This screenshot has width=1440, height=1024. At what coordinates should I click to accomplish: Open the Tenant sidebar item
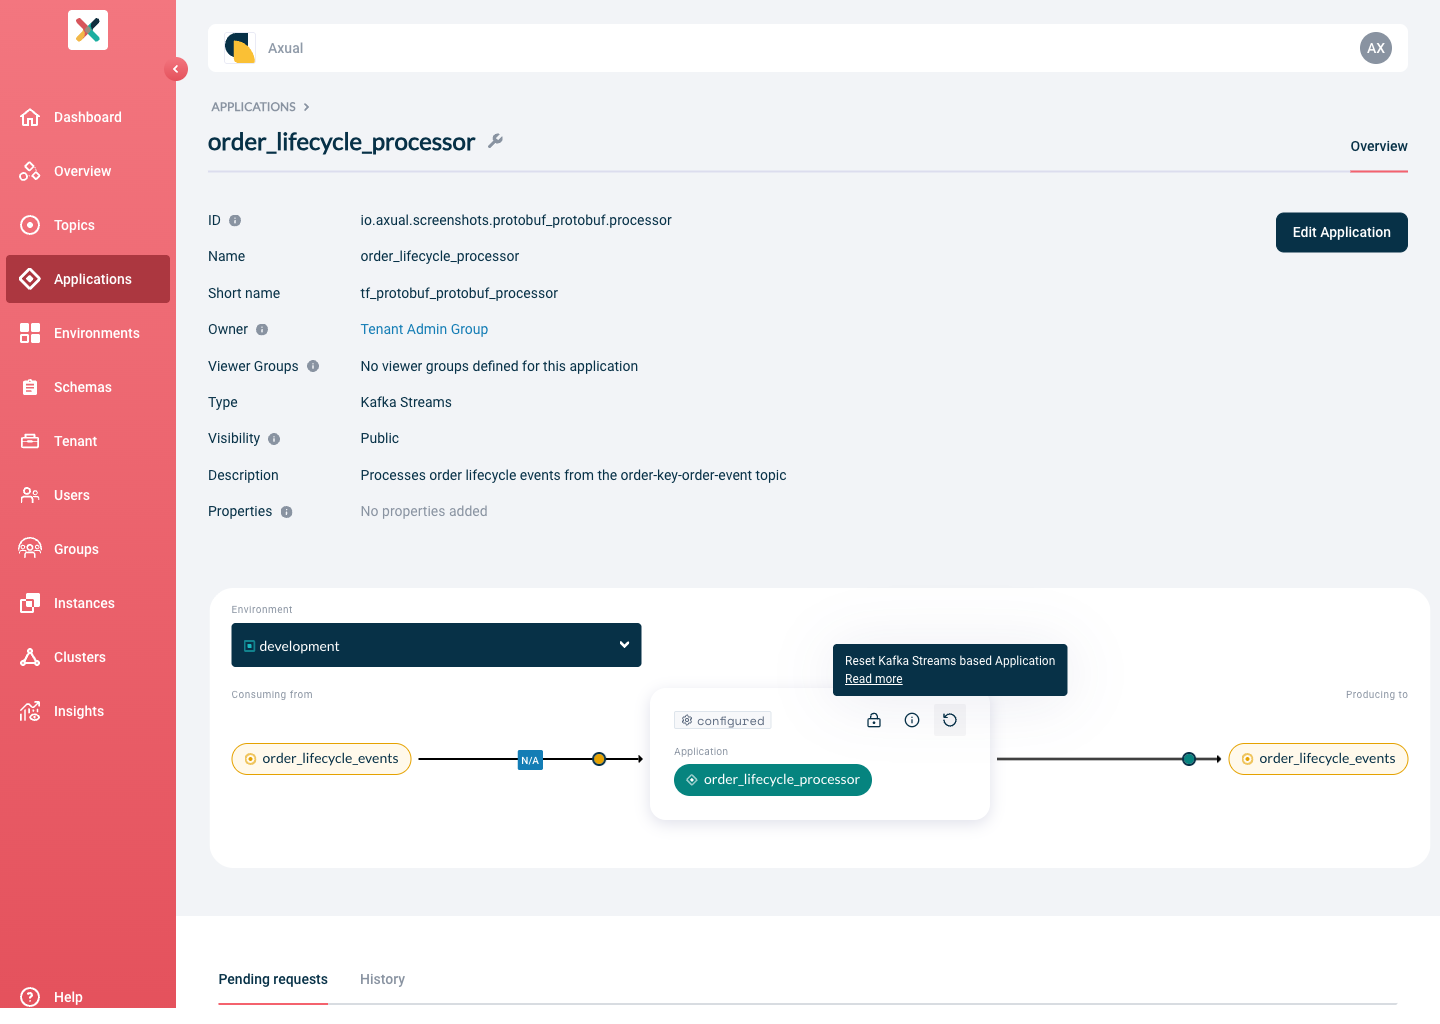click(88, 441)
